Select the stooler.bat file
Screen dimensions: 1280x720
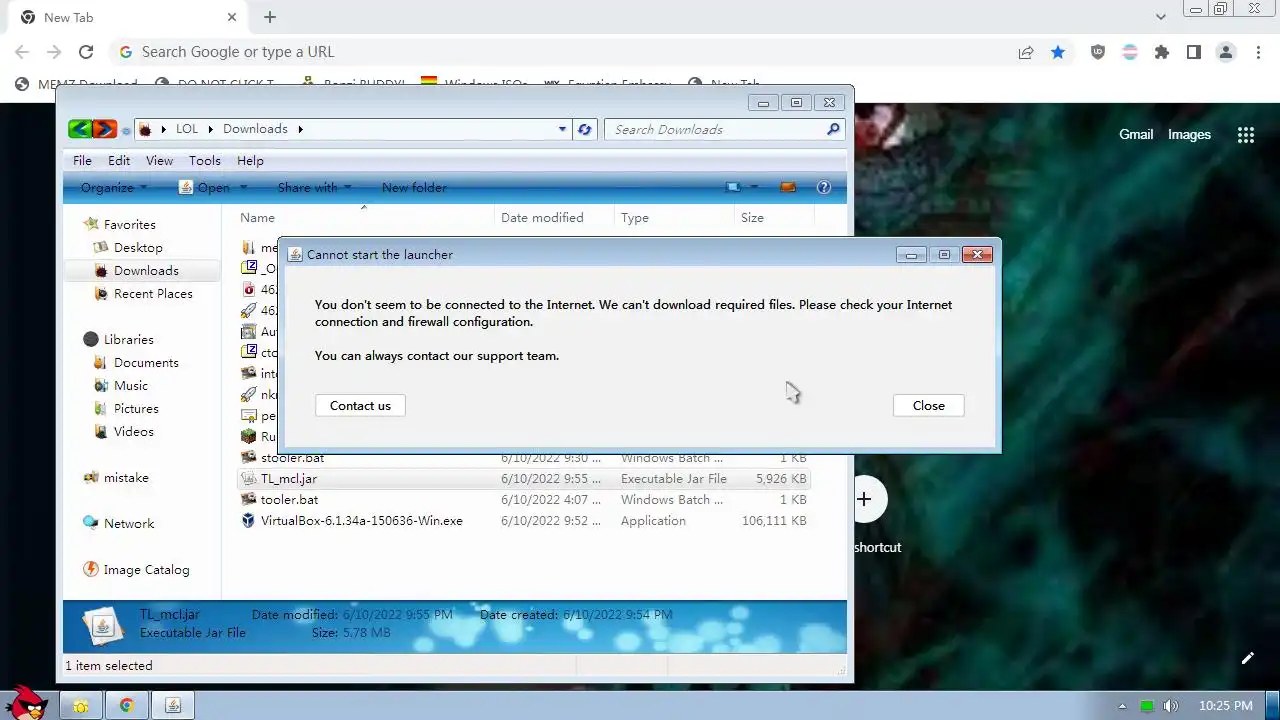point(292,458)
